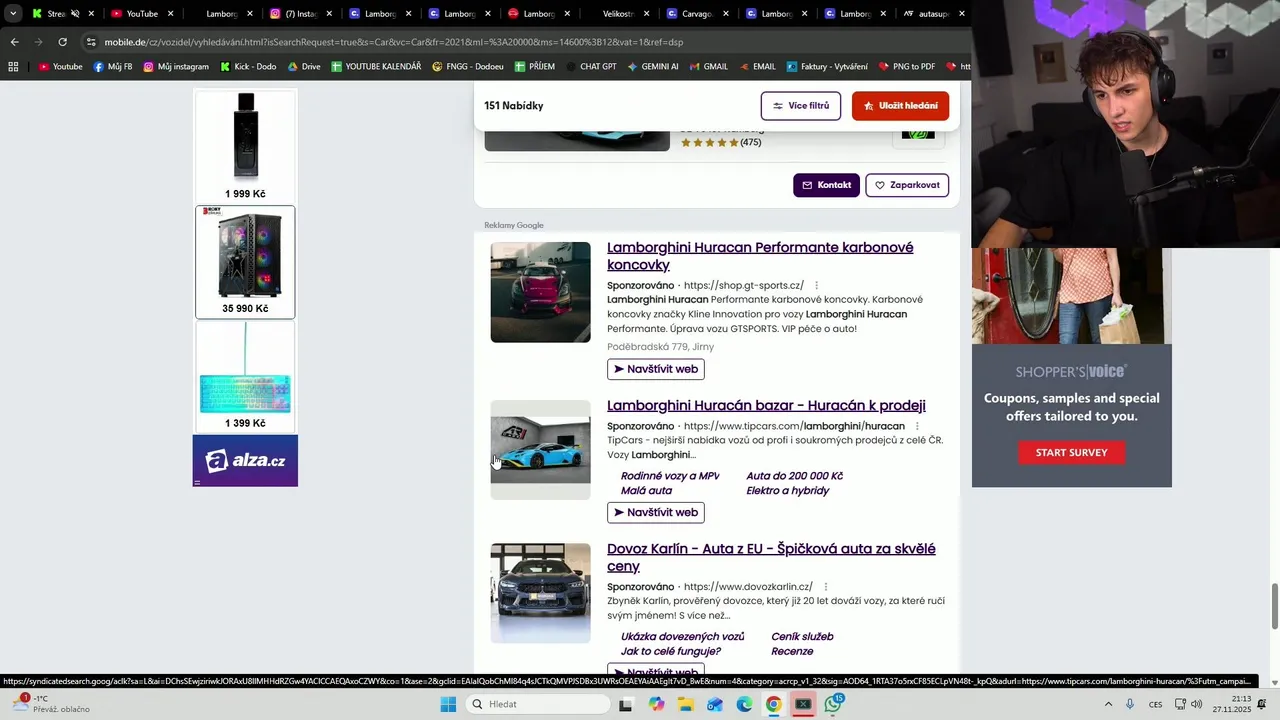
Task: Click the keyboard product for 1 399 Kč
Action: [245, 377]
